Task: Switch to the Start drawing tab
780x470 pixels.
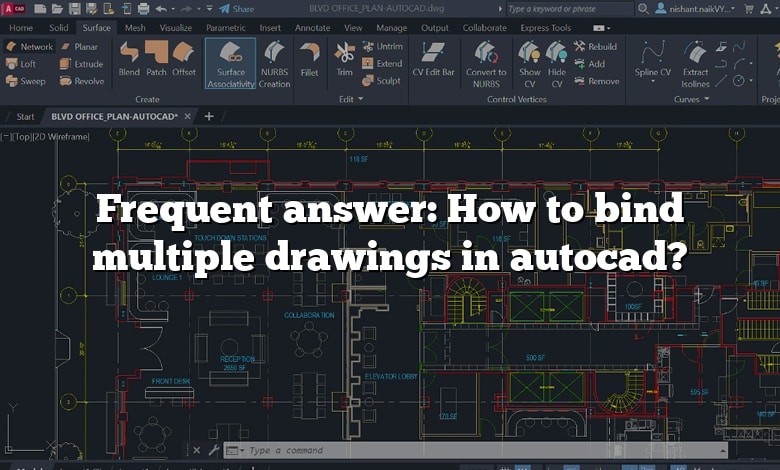Action: (25, 116)
